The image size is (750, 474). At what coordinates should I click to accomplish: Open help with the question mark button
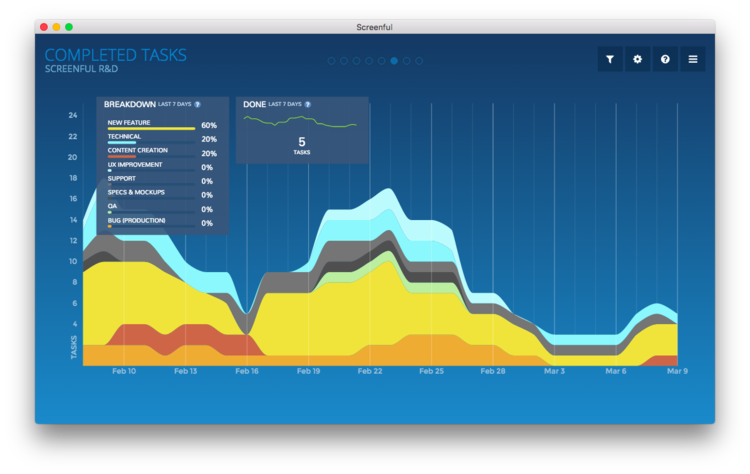[x=665, y=59]
